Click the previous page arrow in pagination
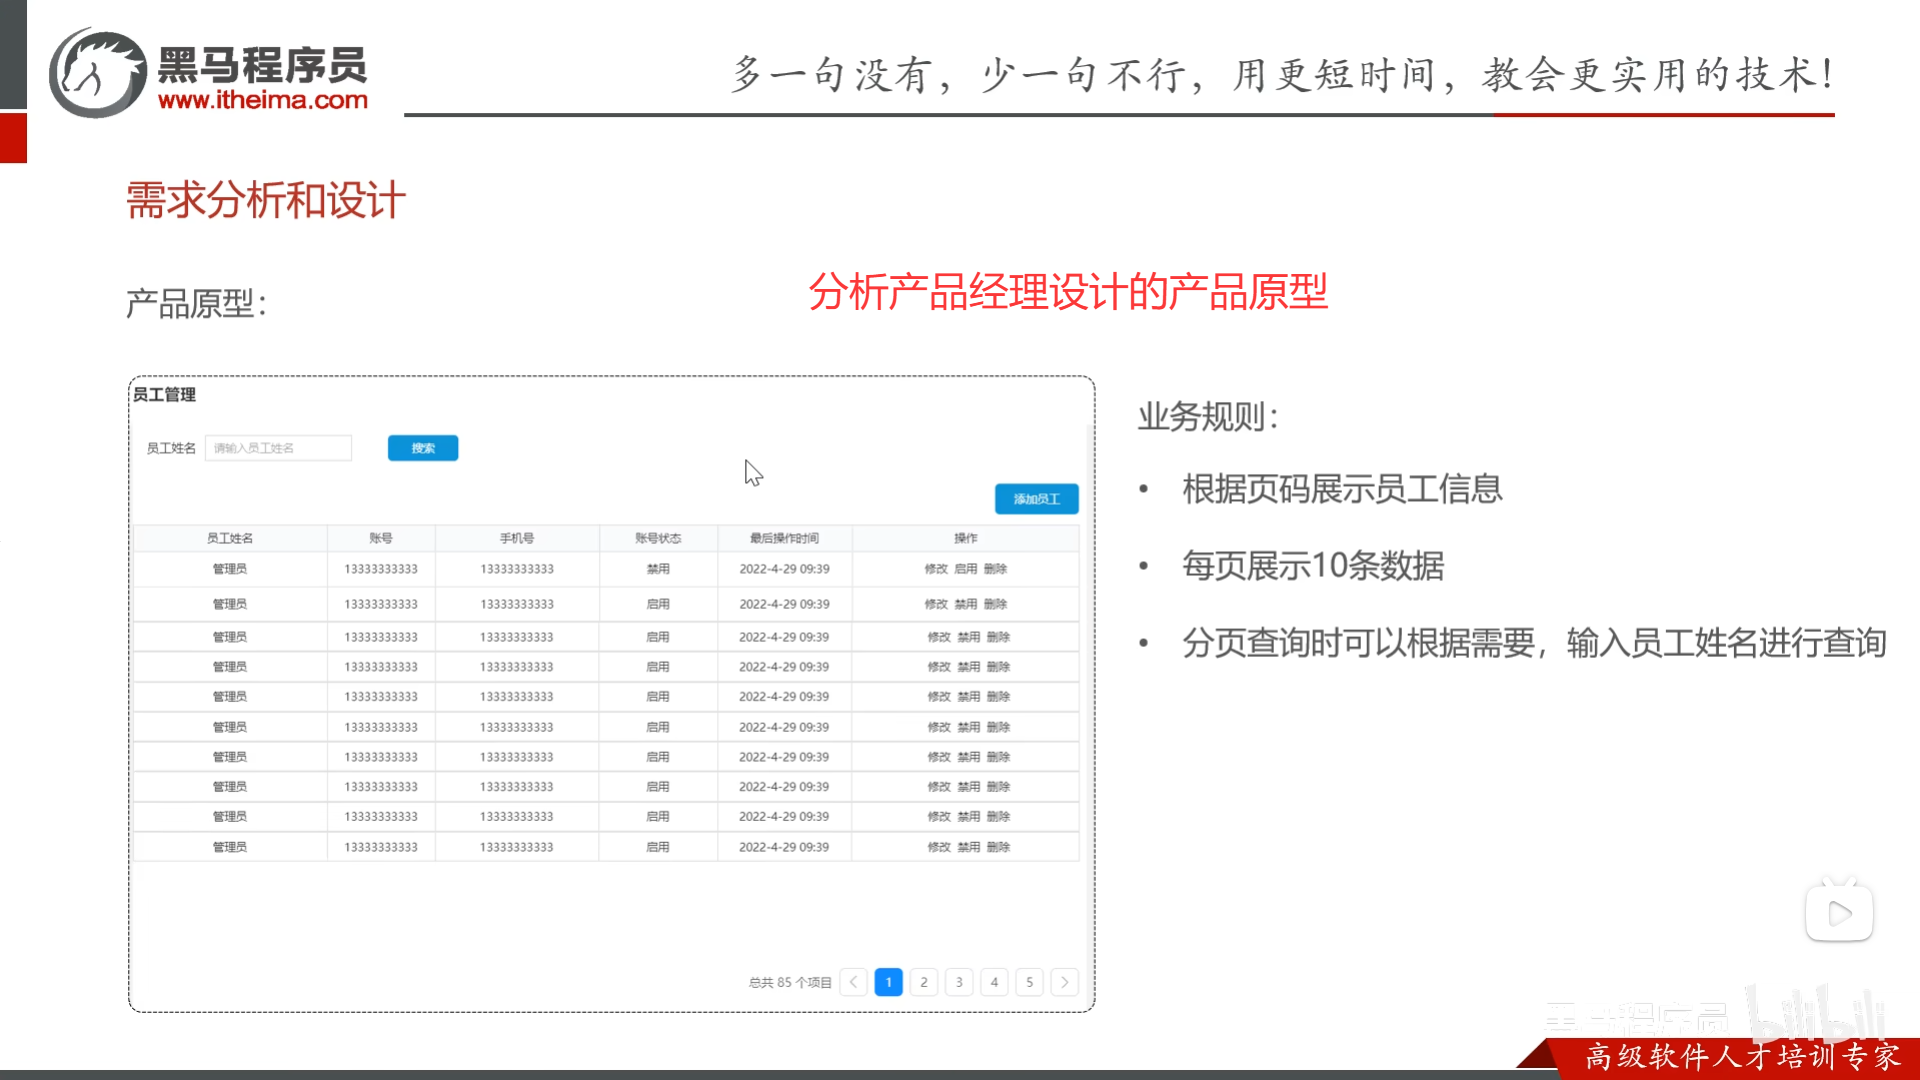The height and width of the screenshot is (1080, 1920). tap(853, 982)
